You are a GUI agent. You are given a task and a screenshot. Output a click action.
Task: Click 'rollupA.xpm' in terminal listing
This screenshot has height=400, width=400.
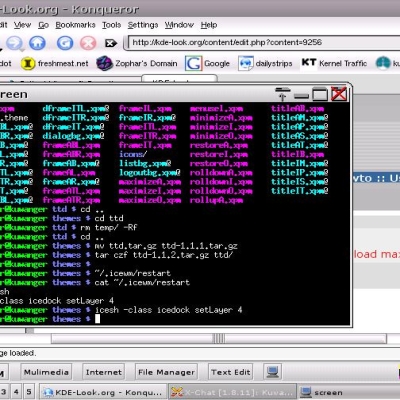pyautogui.click(x=216, y=200)
